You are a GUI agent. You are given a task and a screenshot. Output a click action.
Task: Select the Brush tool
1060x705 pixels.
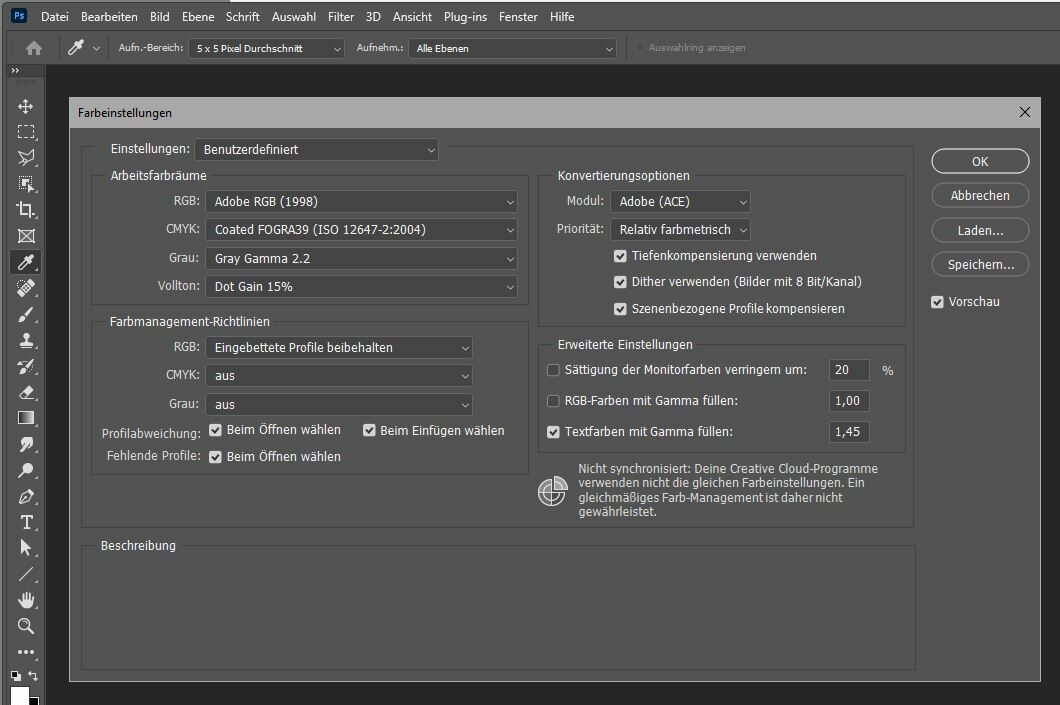[x=26, y=314]
